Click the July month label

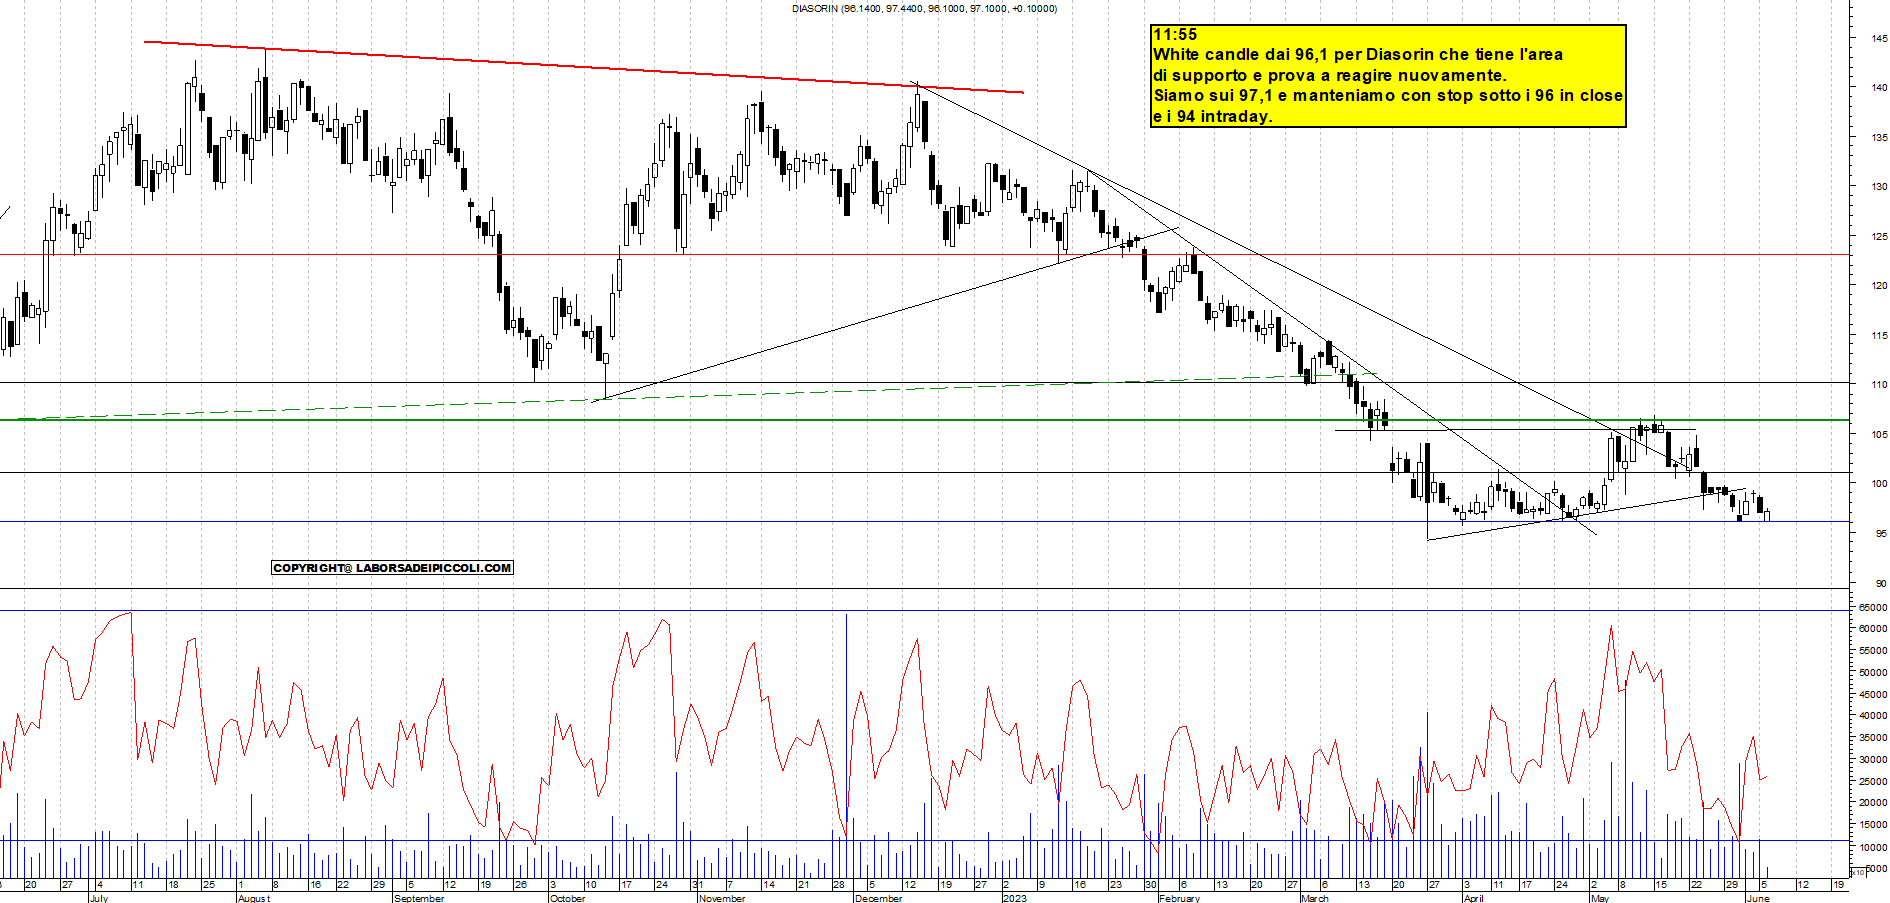(x=98, y=898)
